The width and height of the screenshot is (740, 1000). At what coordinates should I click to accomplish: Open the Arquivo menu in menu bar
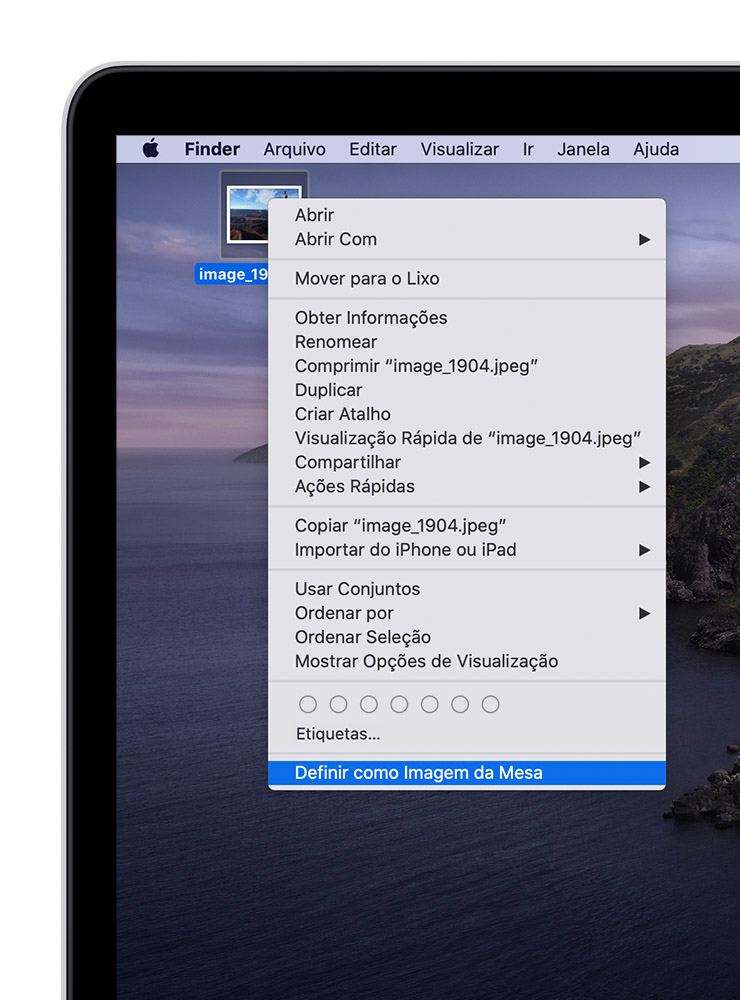294,149
